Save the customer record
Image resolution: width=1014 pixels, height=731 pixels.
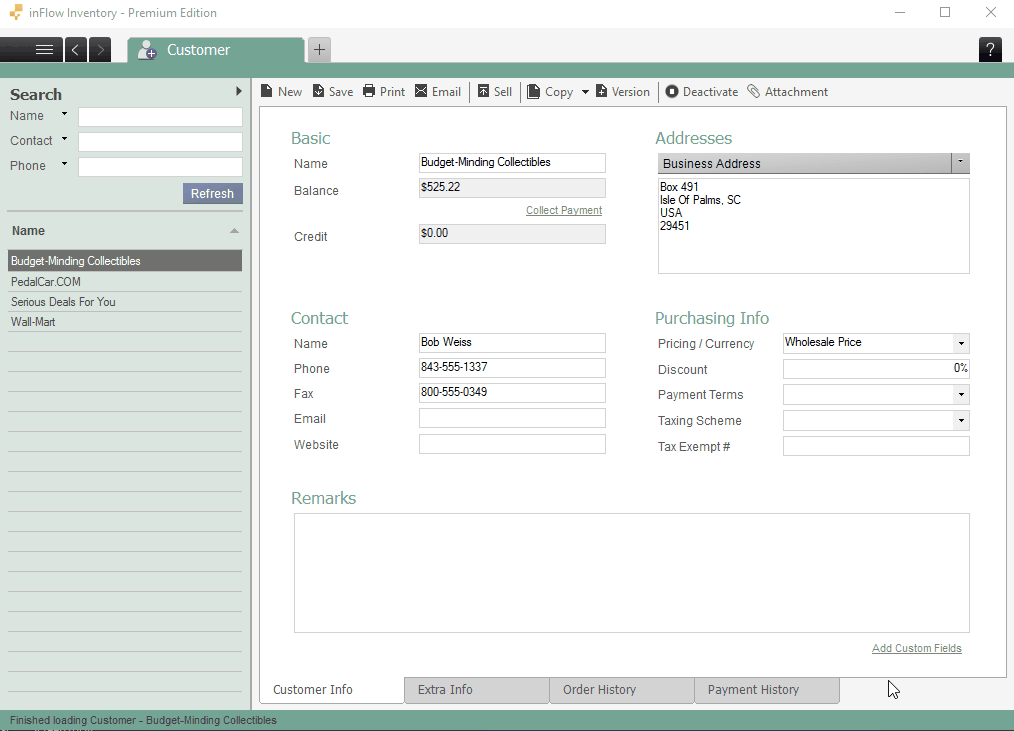(x=333, y=92)
